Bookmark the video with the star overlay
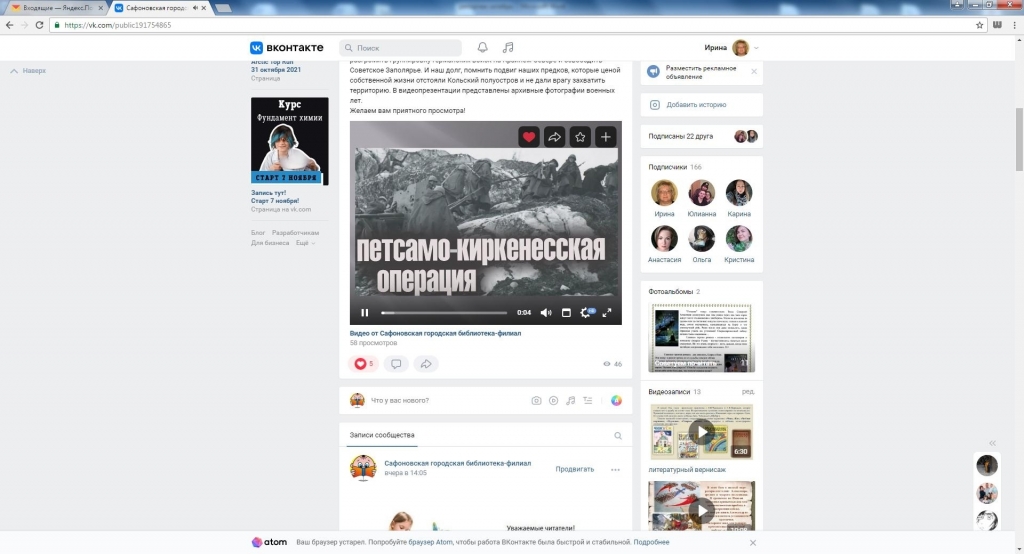 point(580,137)
